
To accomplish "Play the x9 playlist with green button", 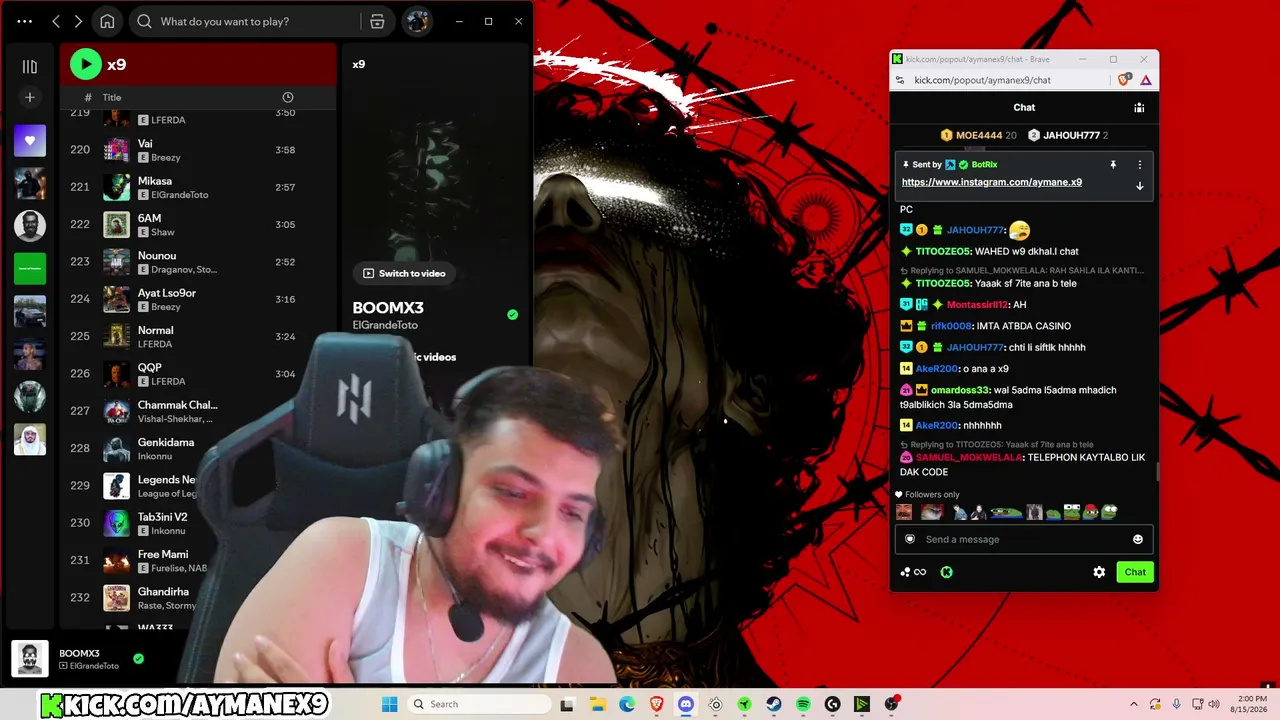I will click(86, 64).
